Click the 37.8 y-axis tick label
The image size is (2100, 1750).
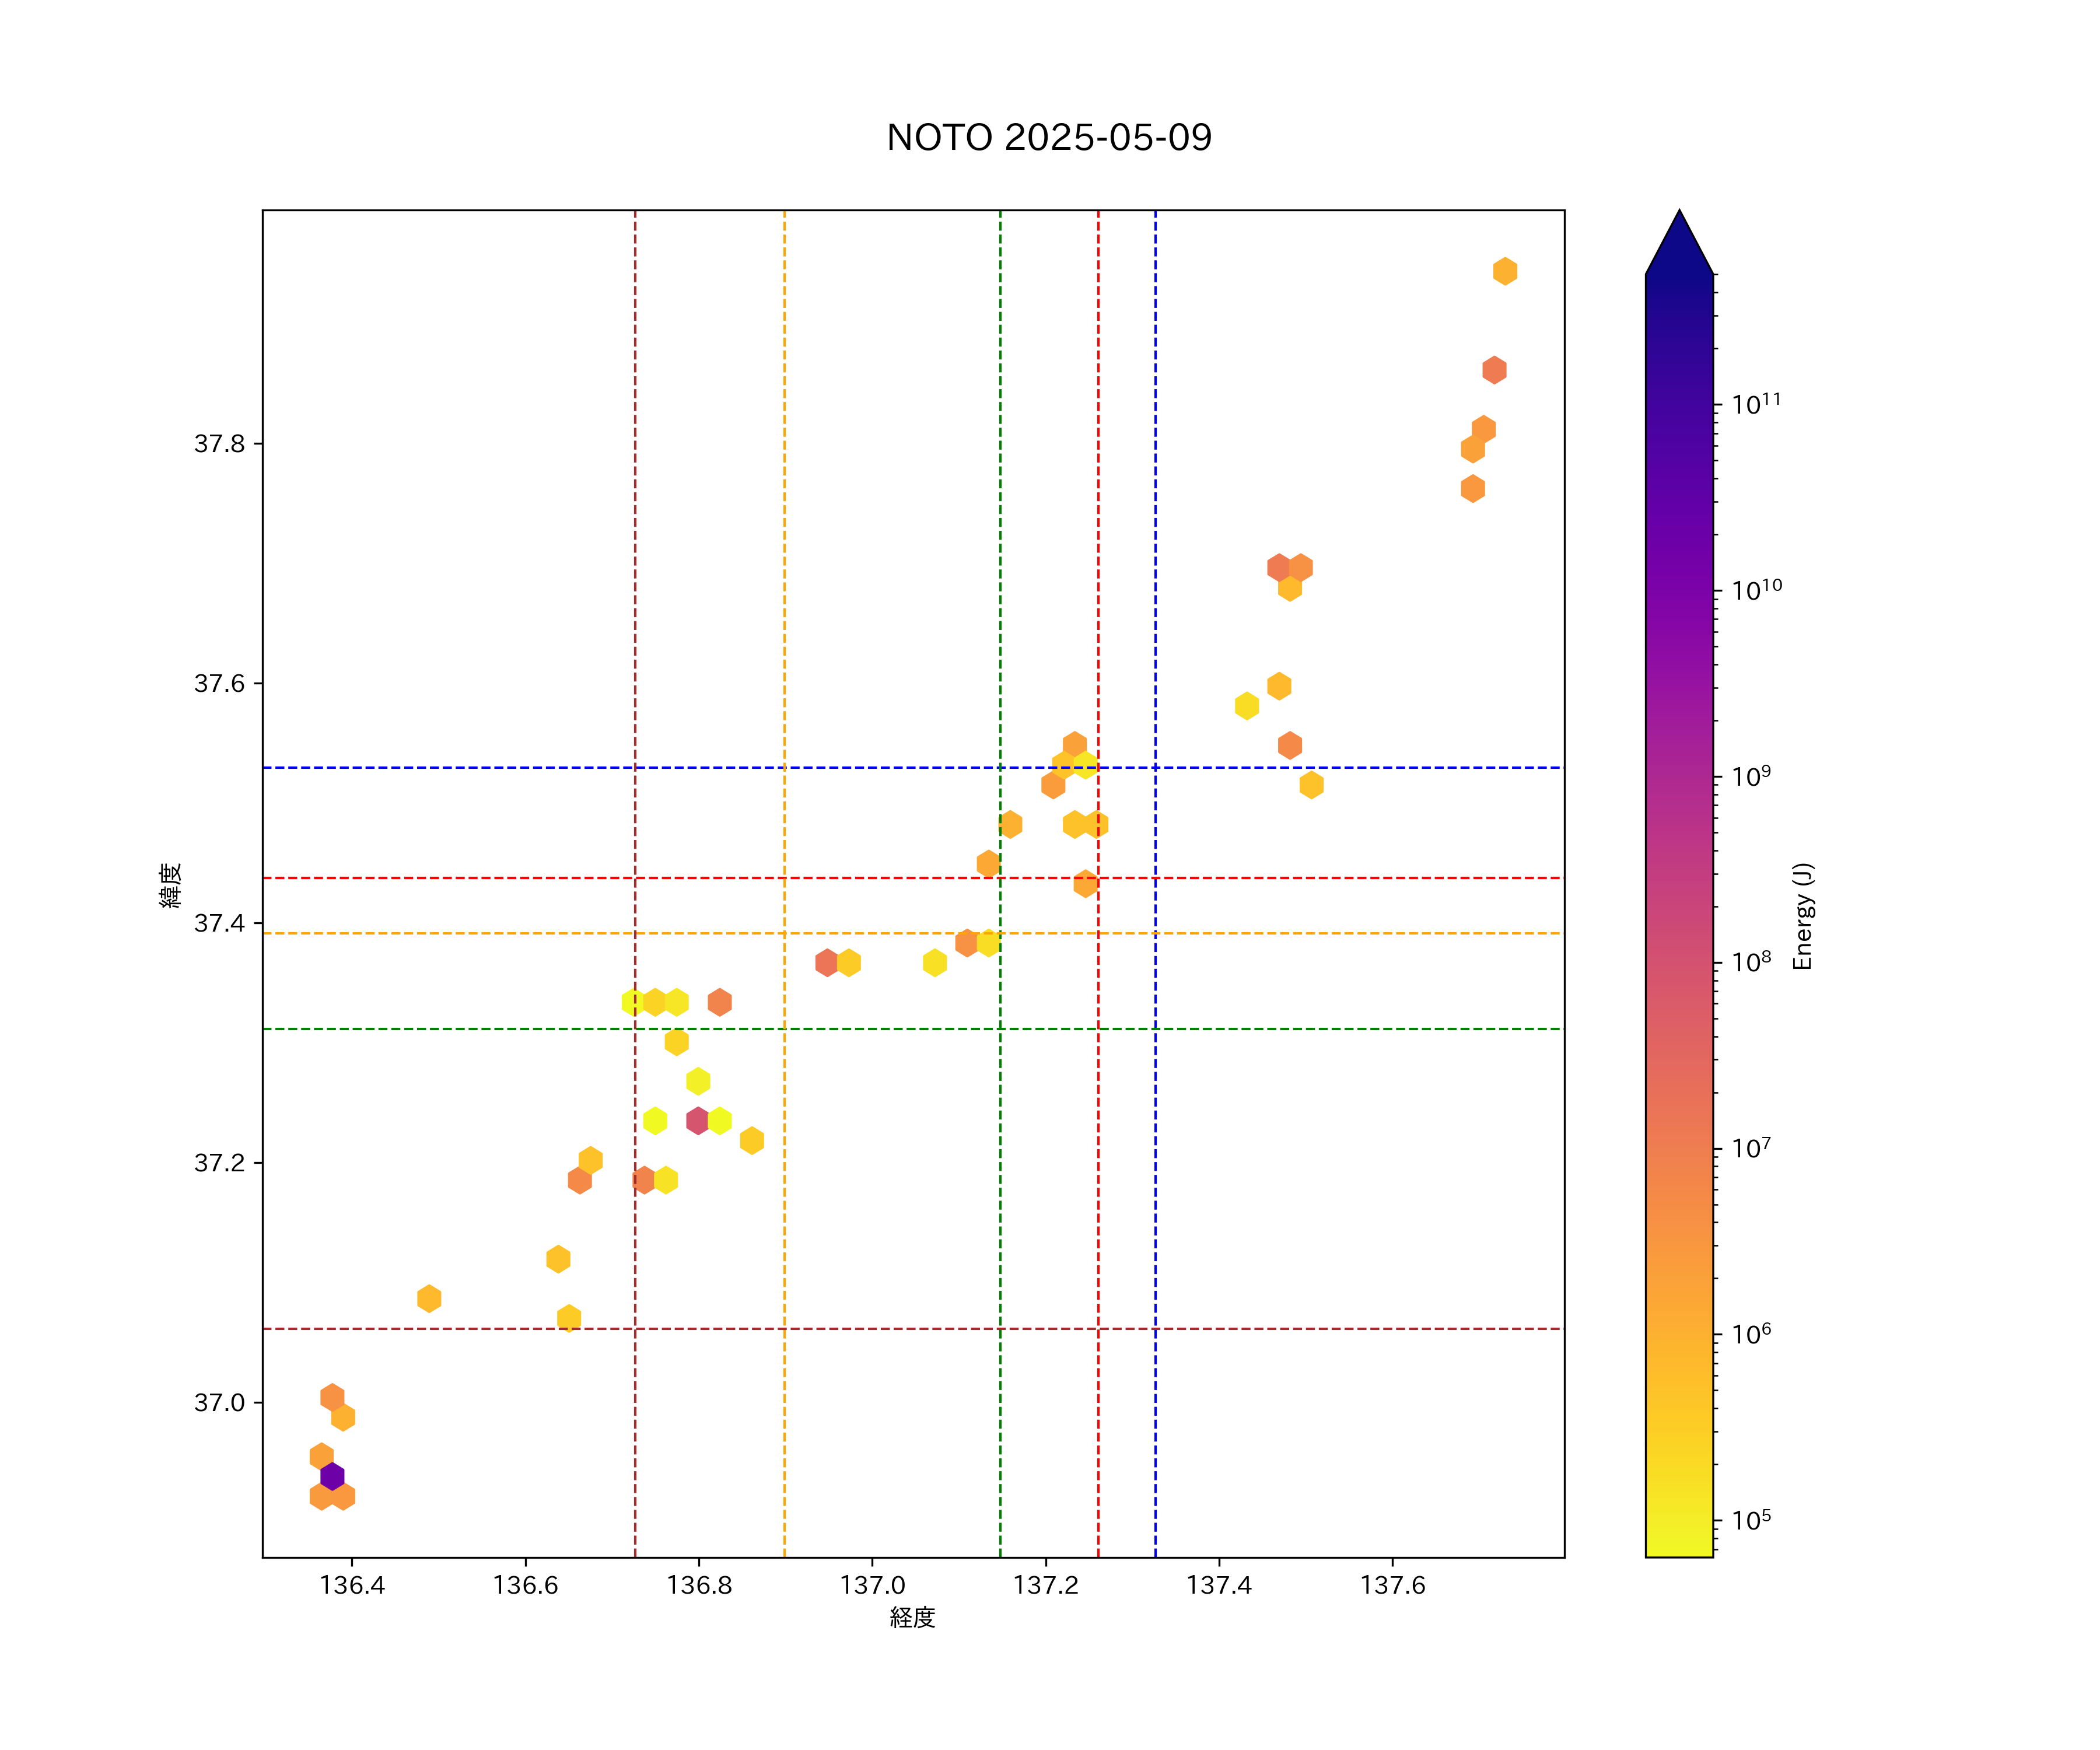219,444
